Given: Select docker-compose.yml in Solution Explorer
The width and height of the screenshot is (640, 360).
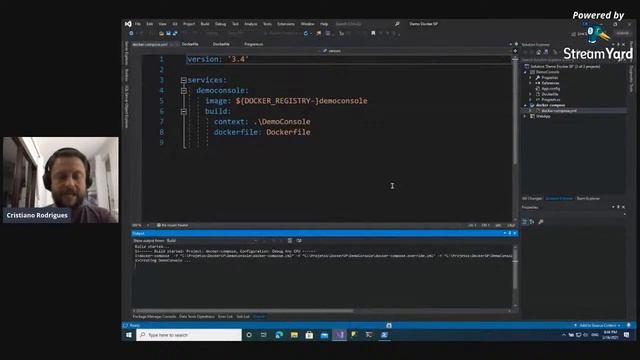Looking at the screenshot, I should 558,111.
